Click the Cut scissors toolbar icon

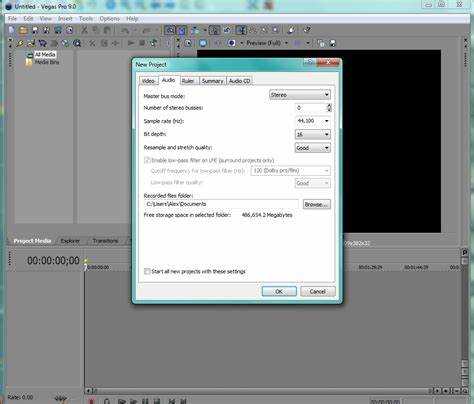pos(84,30)
